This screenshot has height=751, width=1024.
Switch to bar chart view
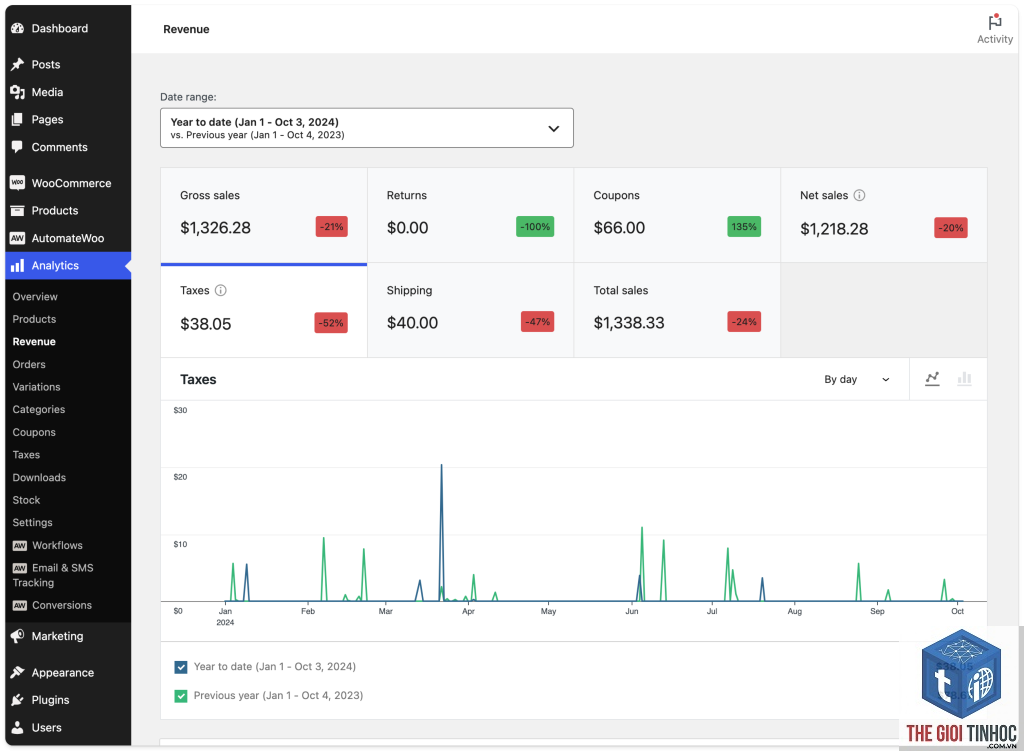click(x=964, y=379)
